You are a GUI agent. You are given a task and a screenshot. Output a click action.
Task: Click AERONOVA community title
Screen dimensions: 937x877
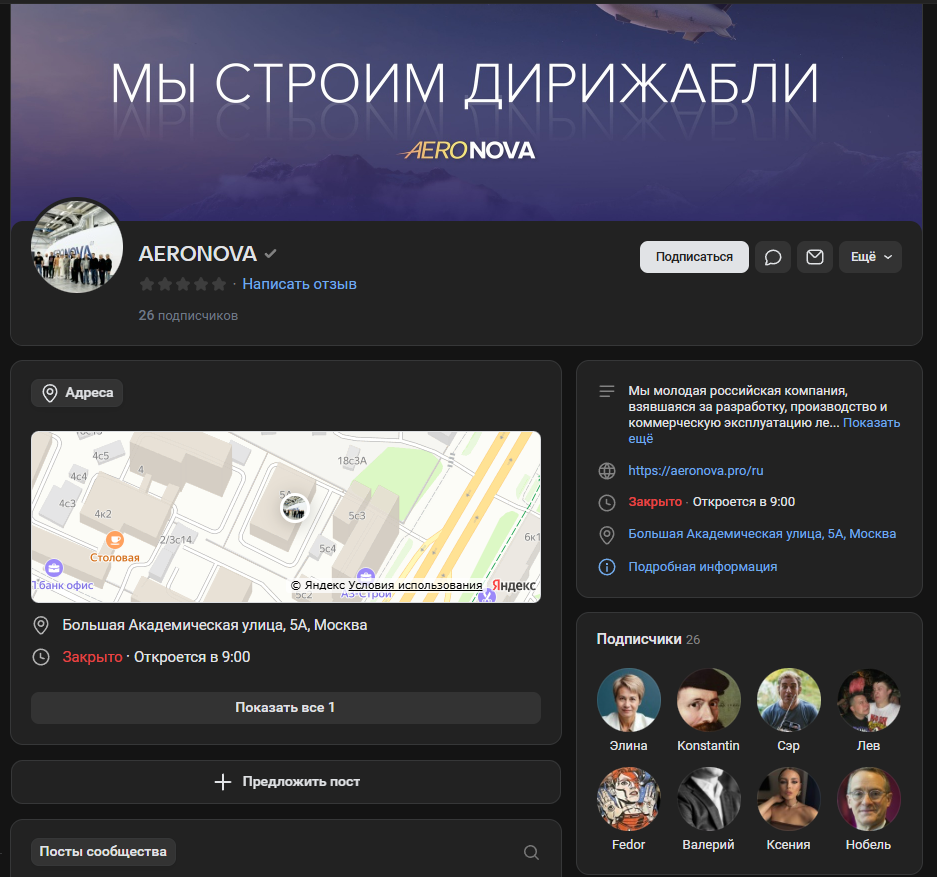click(x=198, y=254)
